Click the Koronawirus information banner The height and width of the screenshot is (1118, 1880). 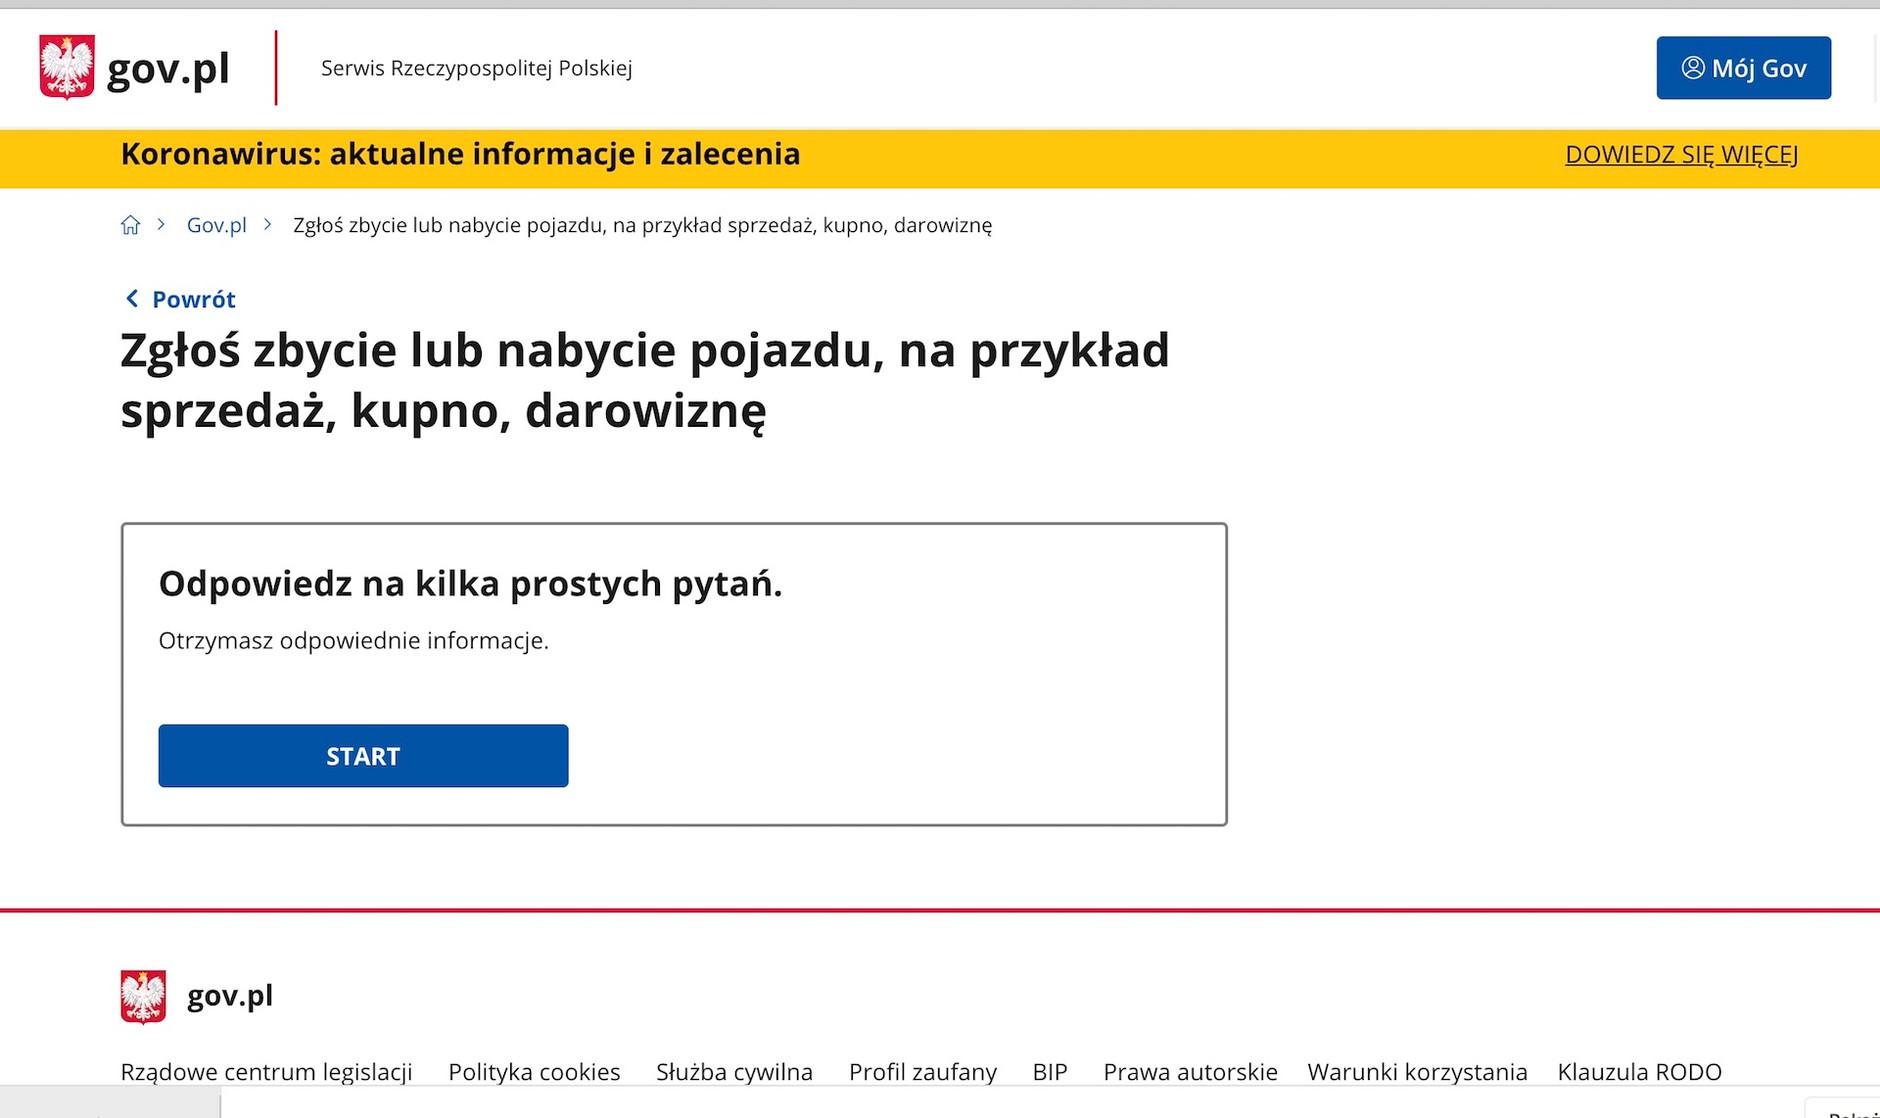coord(459,154)
